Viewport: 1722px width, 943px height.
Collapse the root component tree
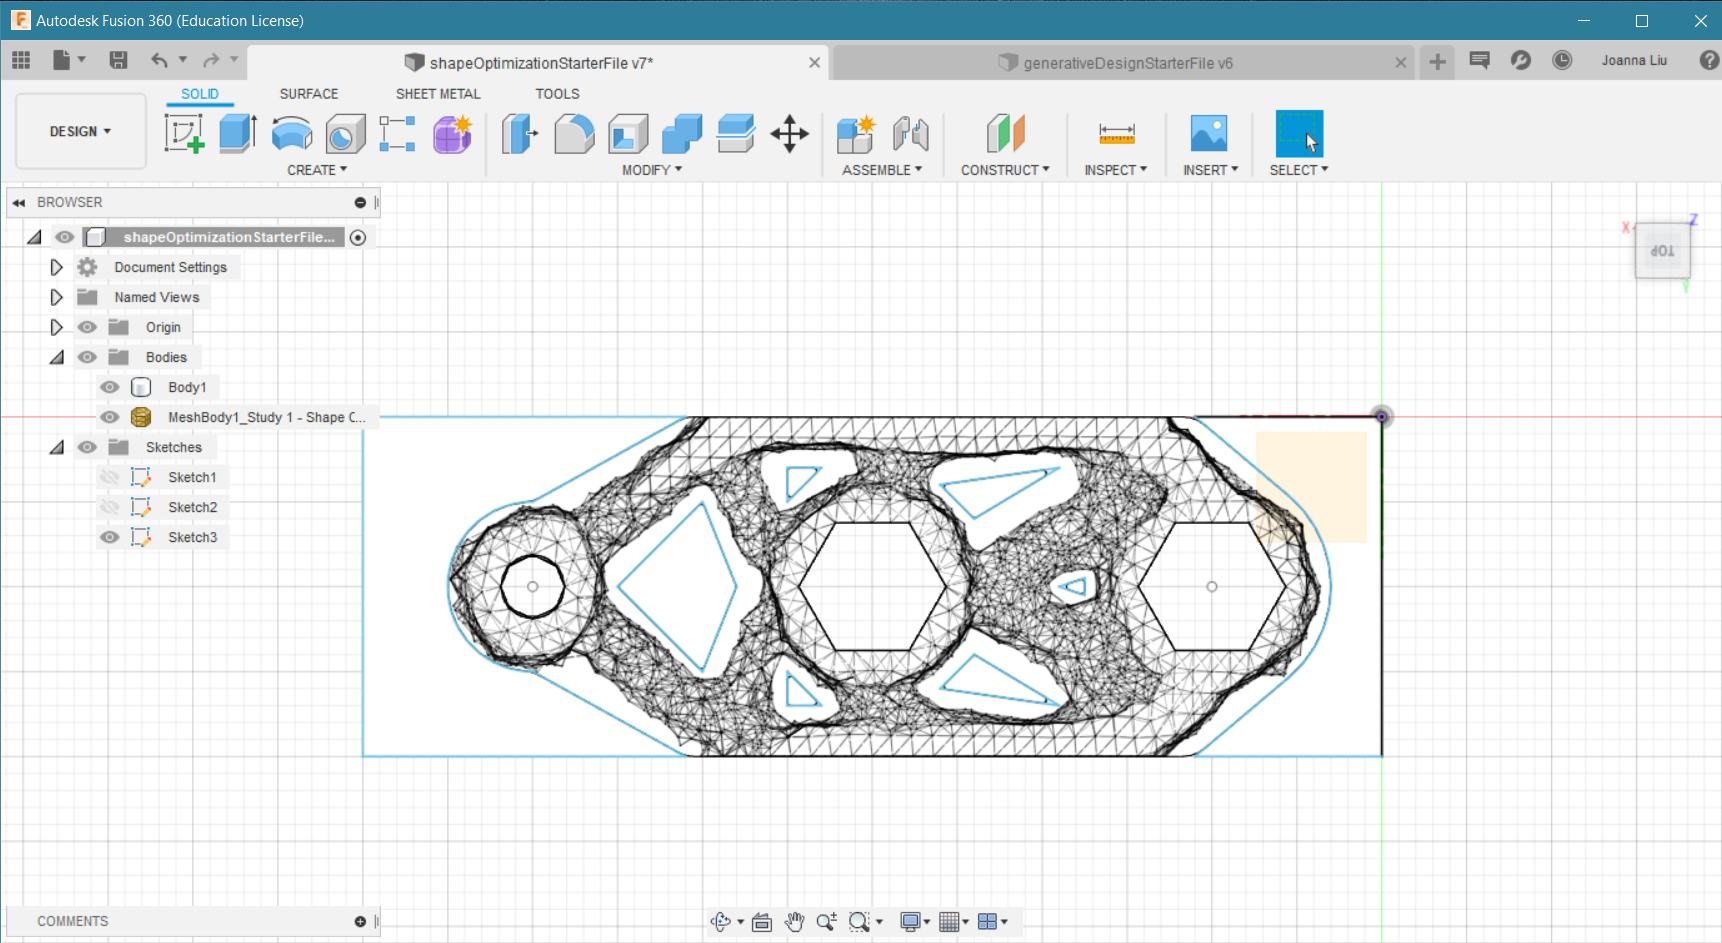click(34, 237)
